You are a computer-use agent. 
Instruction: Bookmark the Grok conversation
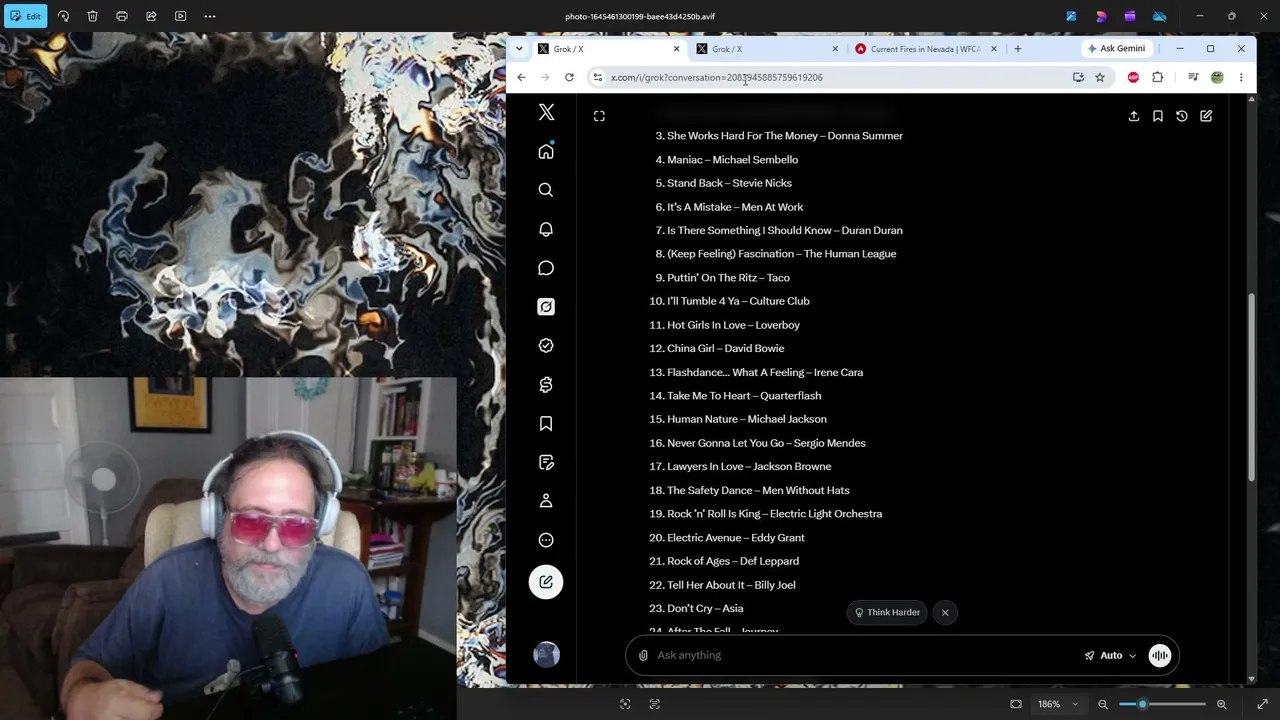pos(1158,116)
